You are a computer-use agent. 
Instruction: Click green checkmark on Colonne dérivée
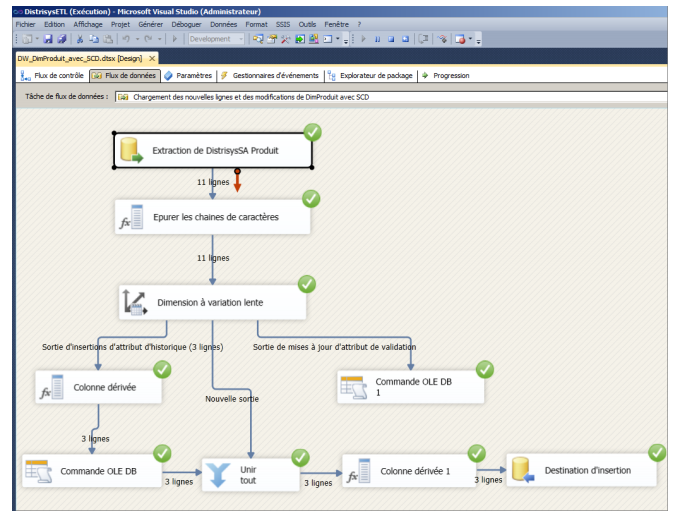pos(161,370)
